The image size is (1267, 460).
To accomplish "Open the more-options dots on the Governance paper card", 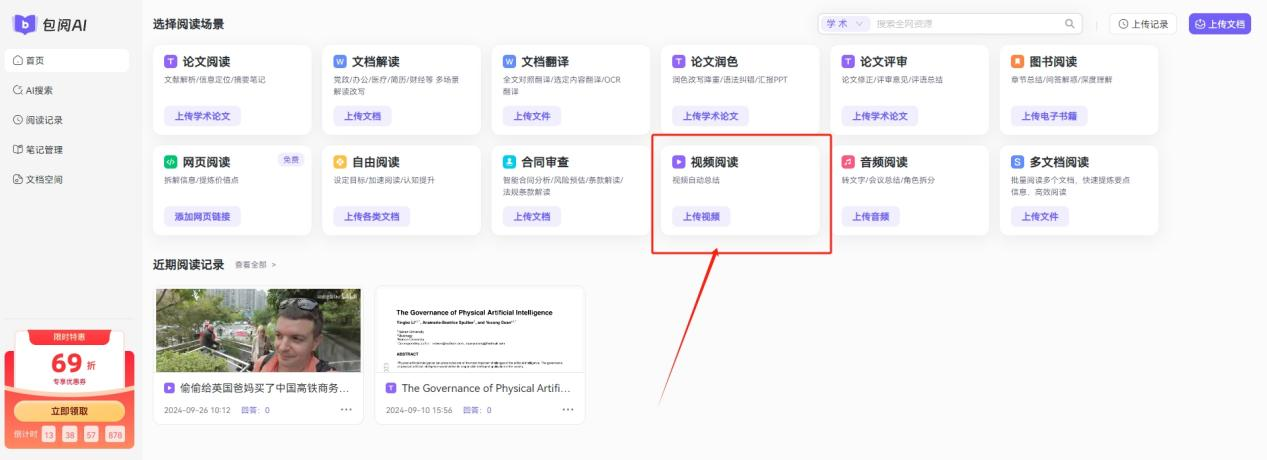I will (567, 410).
